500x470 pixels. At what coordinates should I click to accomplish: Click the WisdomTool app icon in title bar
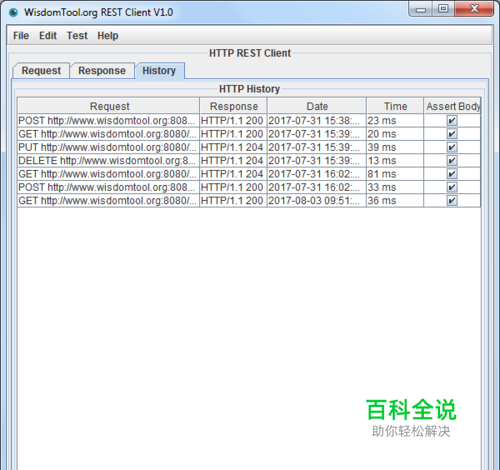point(13,13)
